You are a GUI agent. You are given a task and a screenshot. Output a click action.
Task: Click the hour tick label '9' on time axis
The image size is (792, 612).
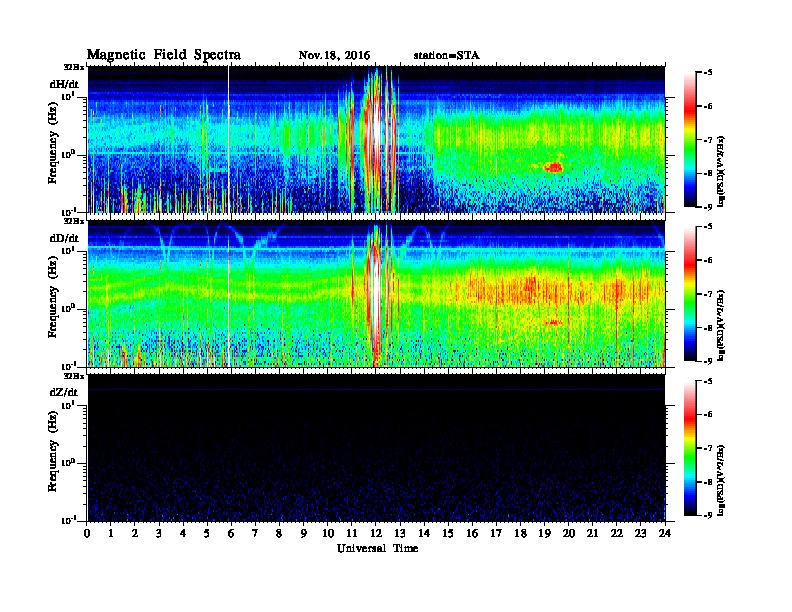pos(304,533)
